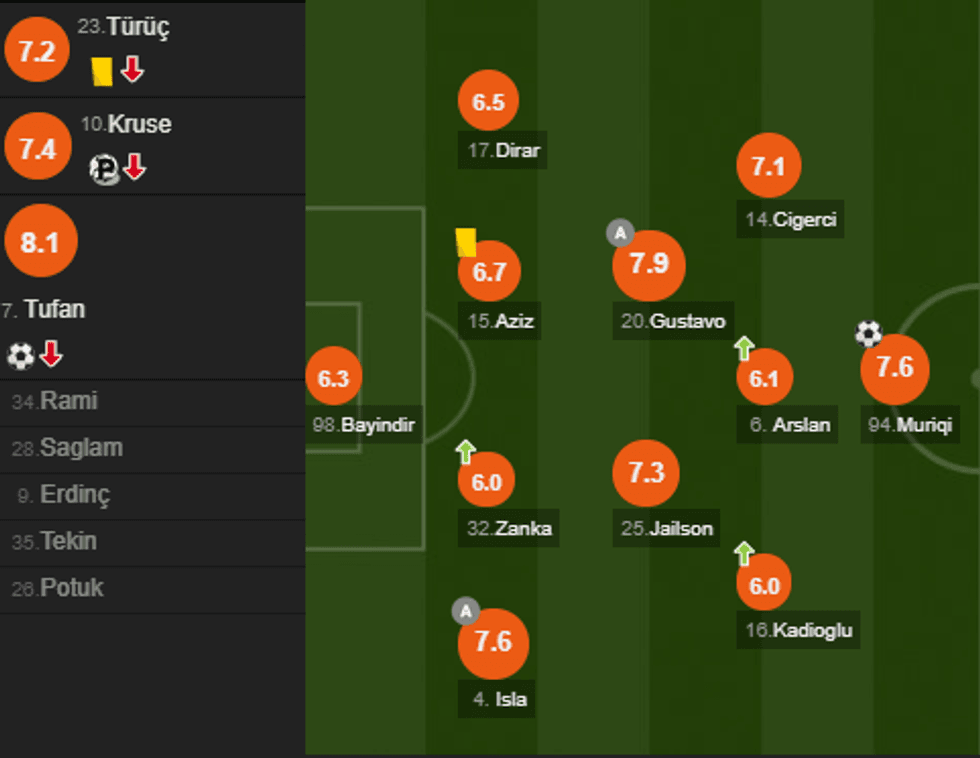The height and width of the screenshot is (758, 980).
Task: Click the goal ball icon under Tufan
Action: pos(20,355)
